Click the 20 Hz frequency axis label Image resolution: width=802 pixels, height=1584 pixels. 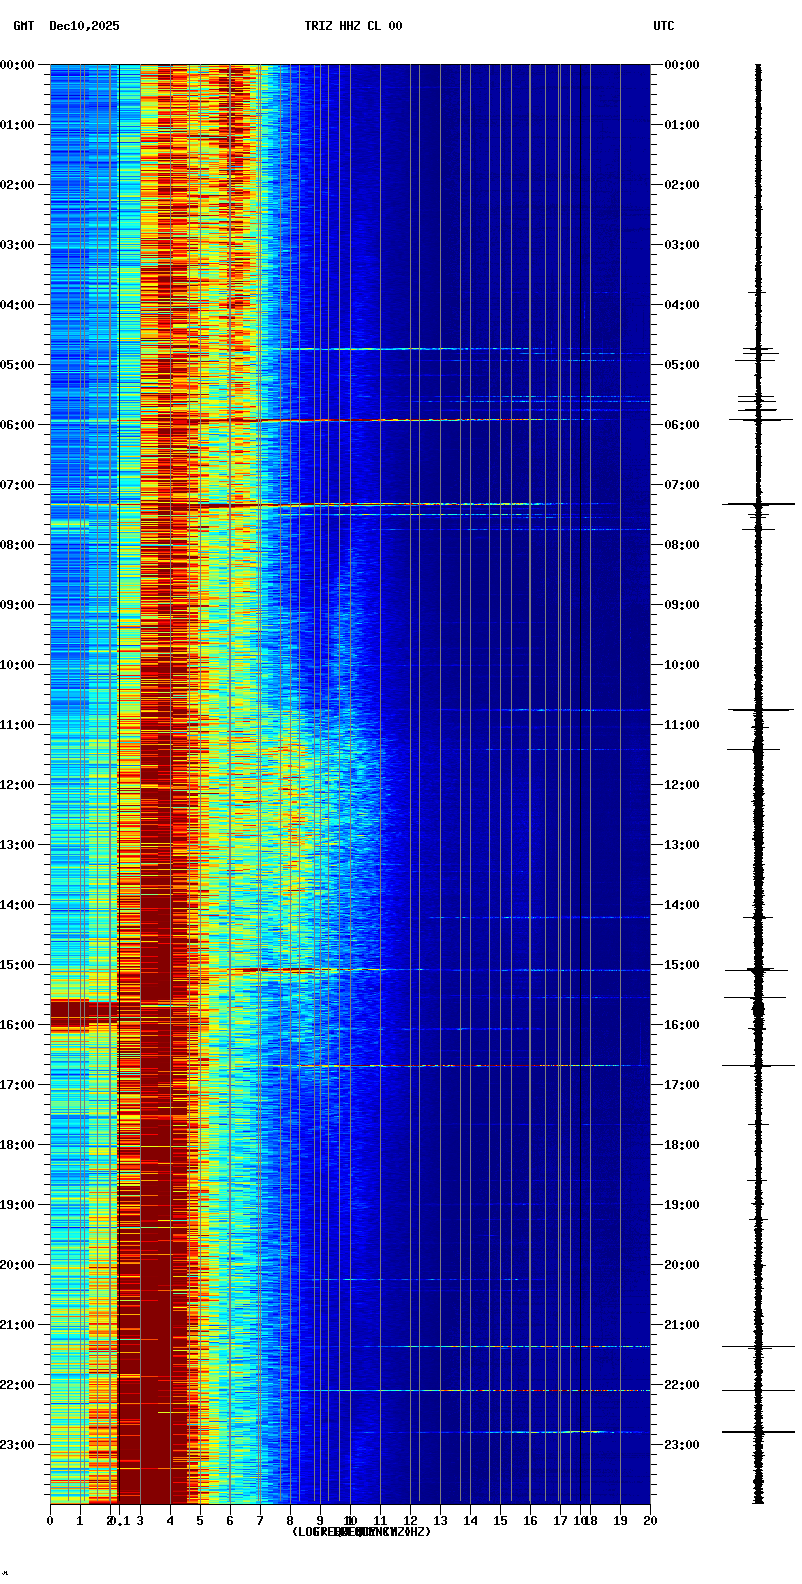650,1521
